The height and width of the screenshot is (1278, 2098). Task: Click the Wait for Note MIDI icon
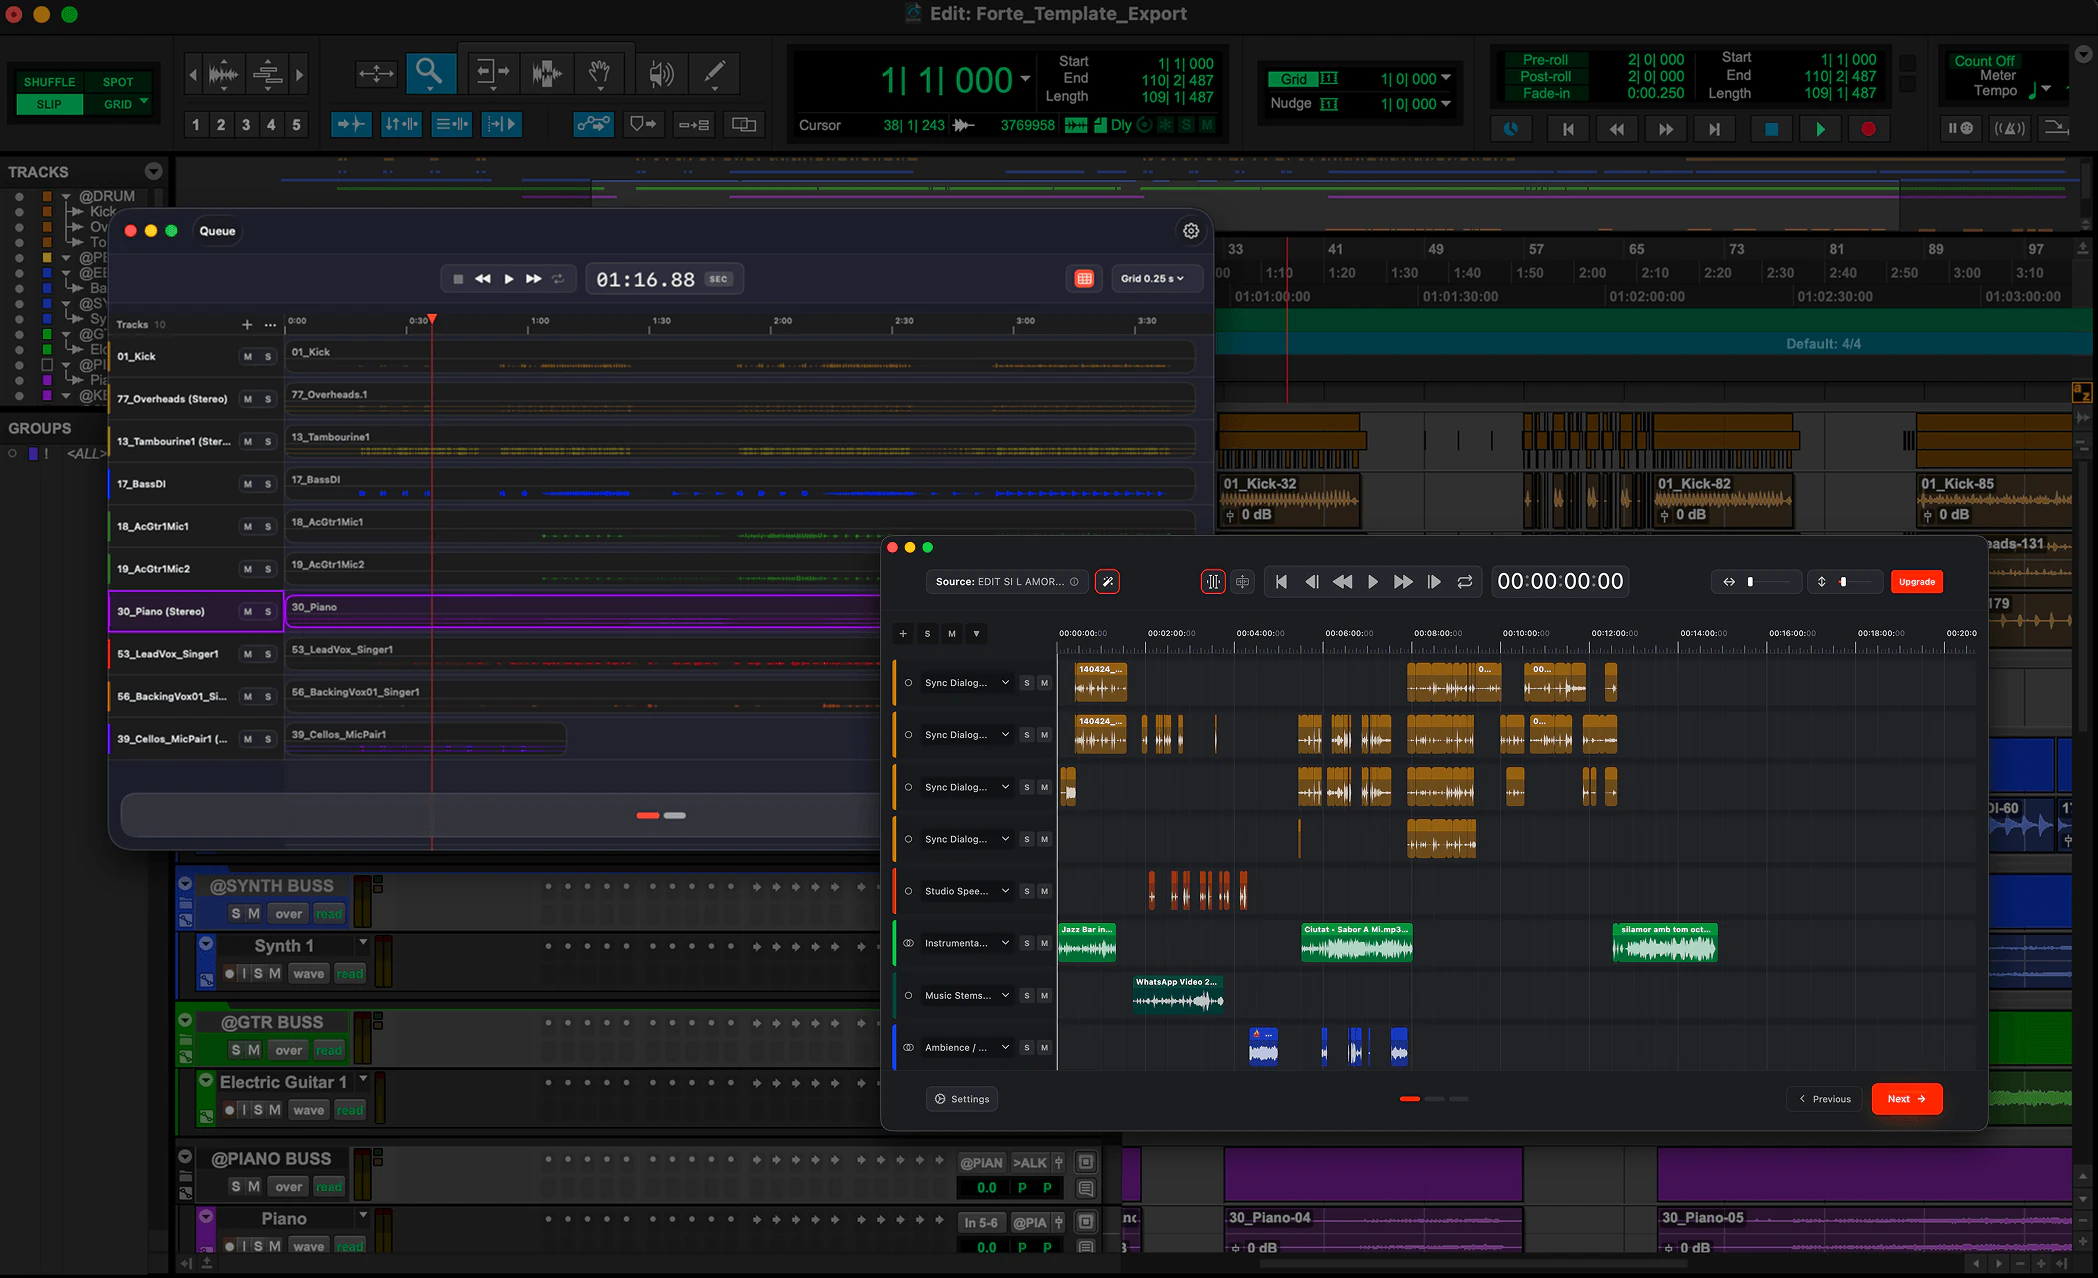coord(1960,129)
